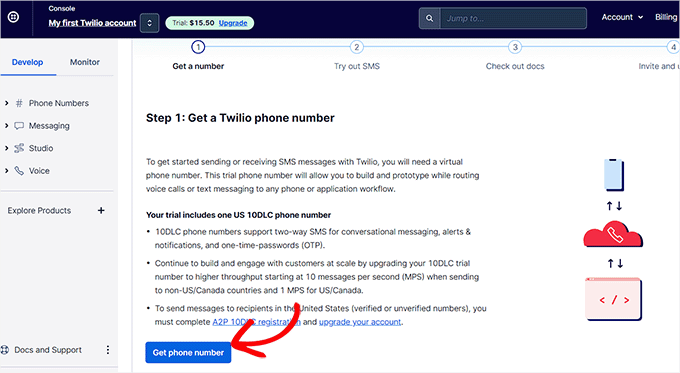Open the account switcher dropdown arrows
This screenshot has width=680, height=373.
(x=149, y=23)
